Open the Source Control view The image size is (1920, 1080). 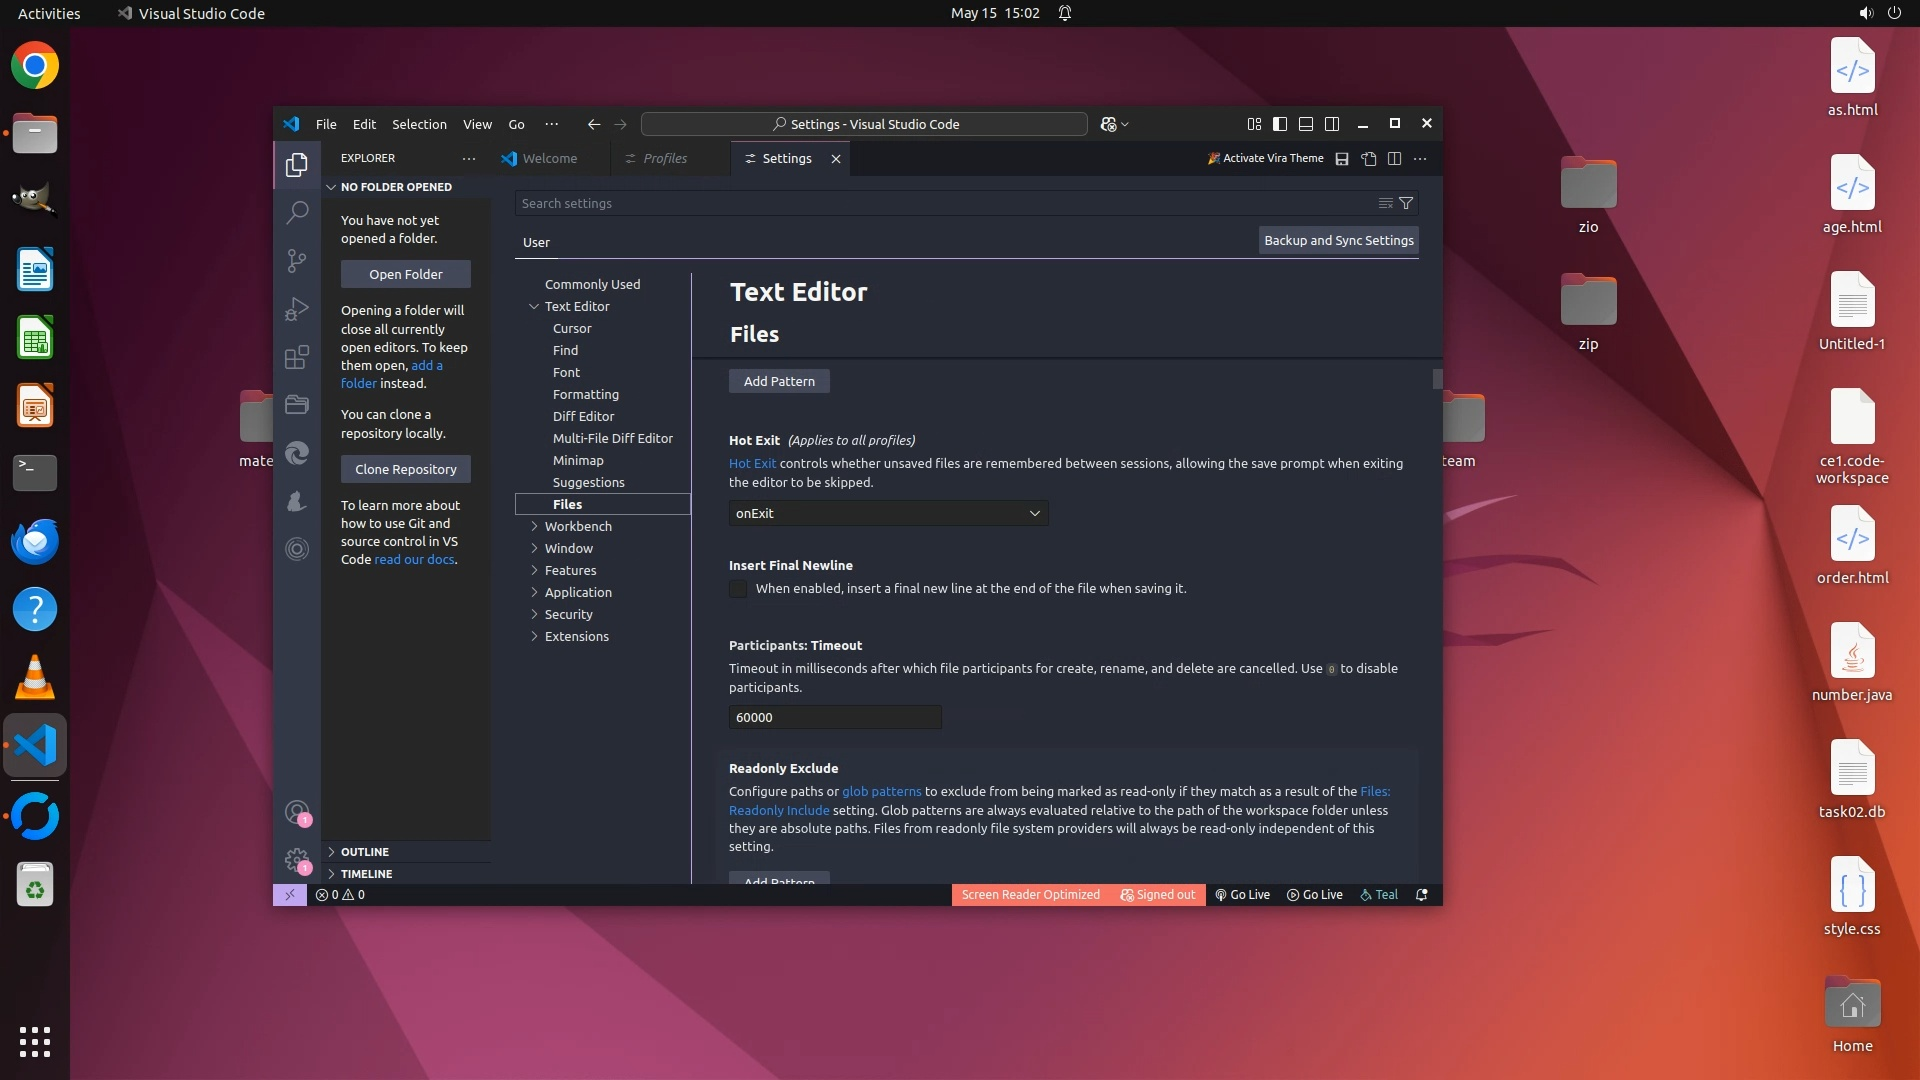pyautogui.click(x=297, y=261)
